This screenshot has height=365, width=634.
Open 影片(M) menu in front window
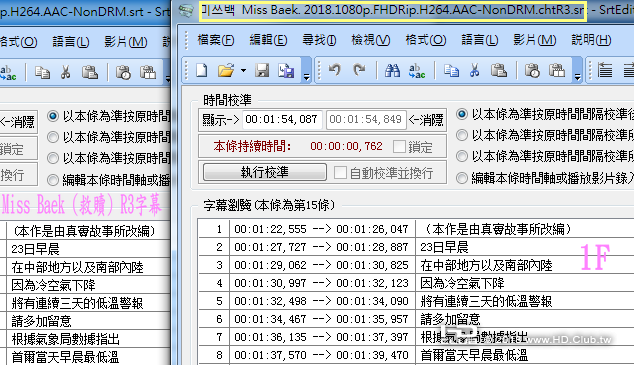(535, 40)
